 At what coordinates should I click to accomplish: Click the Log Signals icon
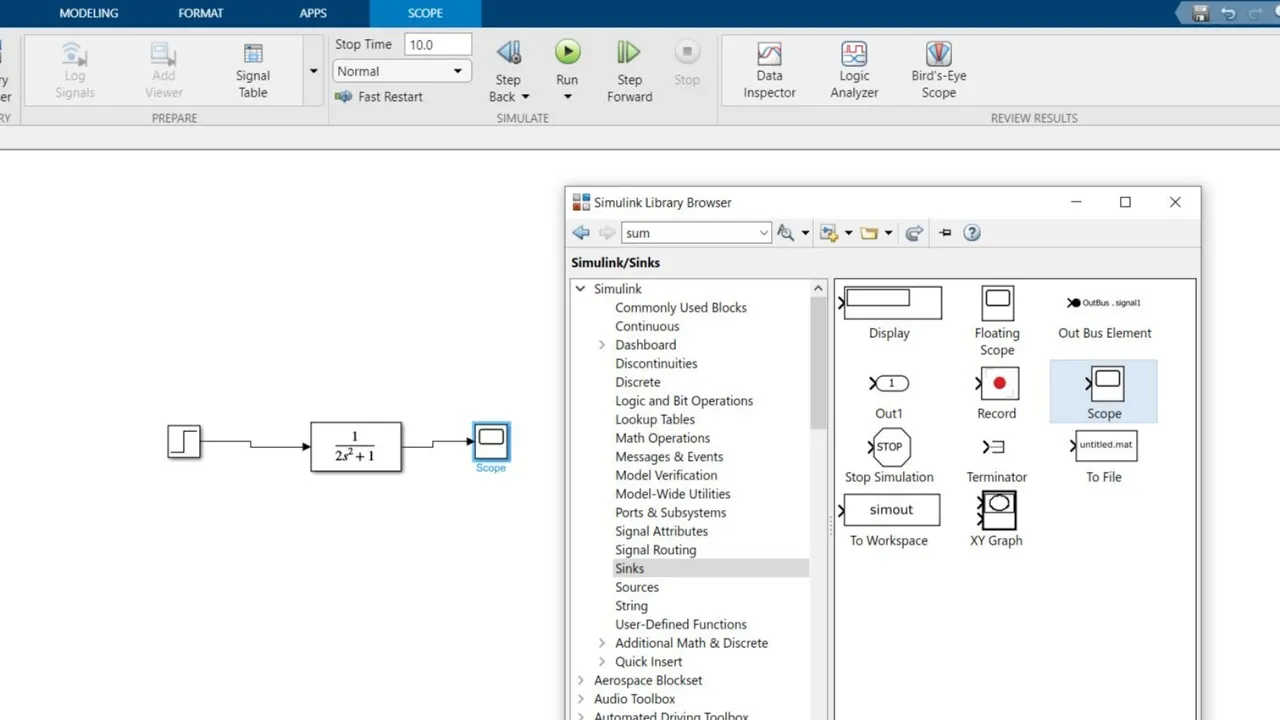74,54
